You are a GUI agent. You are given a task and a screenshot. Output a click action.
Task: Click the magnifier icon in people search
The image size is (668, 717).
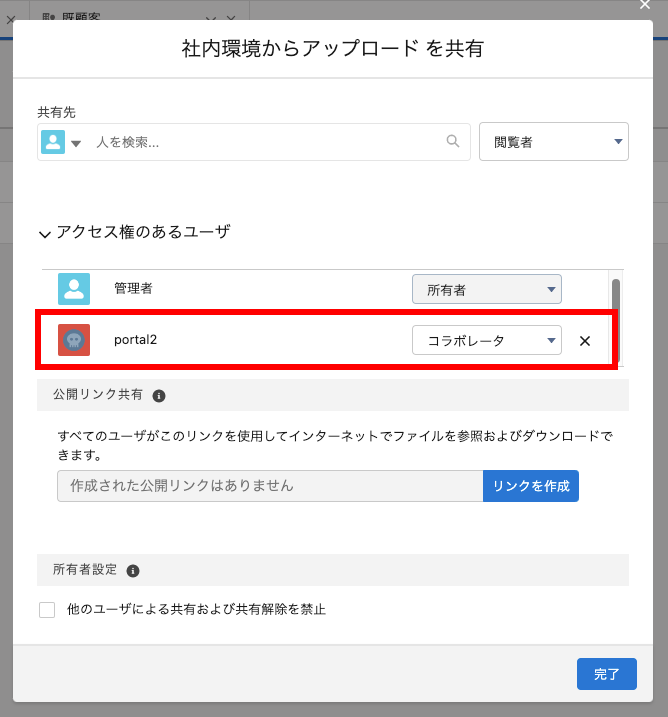click(453, 142)
